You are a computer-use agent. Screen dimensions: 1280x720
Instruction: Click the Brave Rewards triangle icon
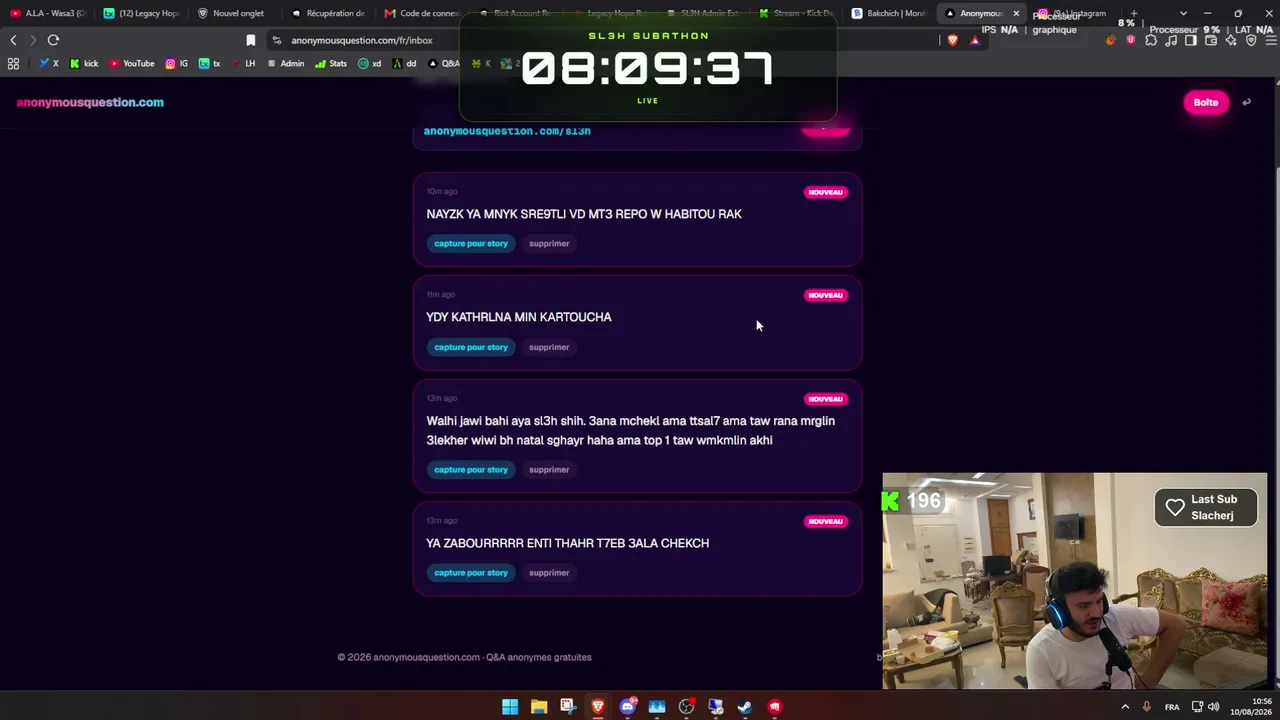(975, 40)
